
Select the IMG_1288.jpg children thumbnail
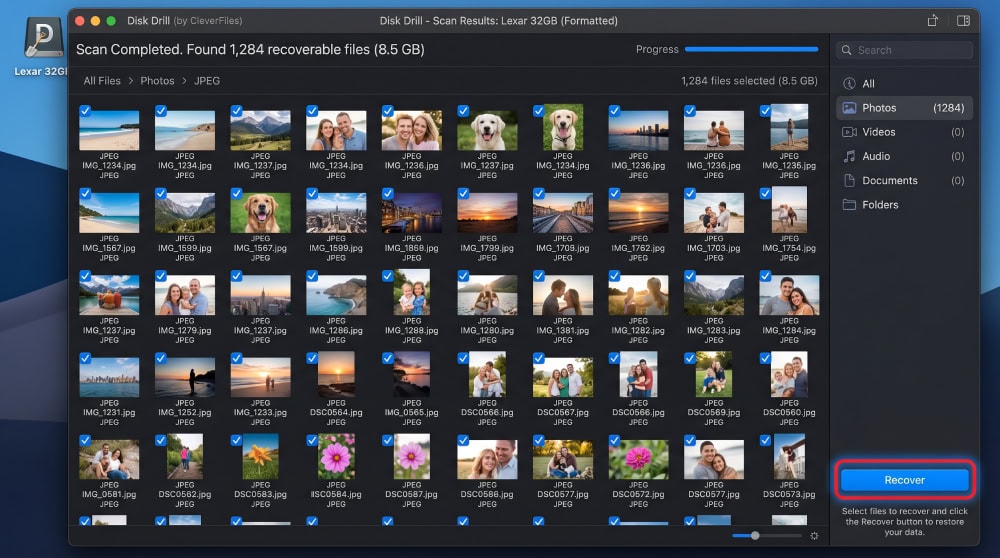(x=411, y=292)
